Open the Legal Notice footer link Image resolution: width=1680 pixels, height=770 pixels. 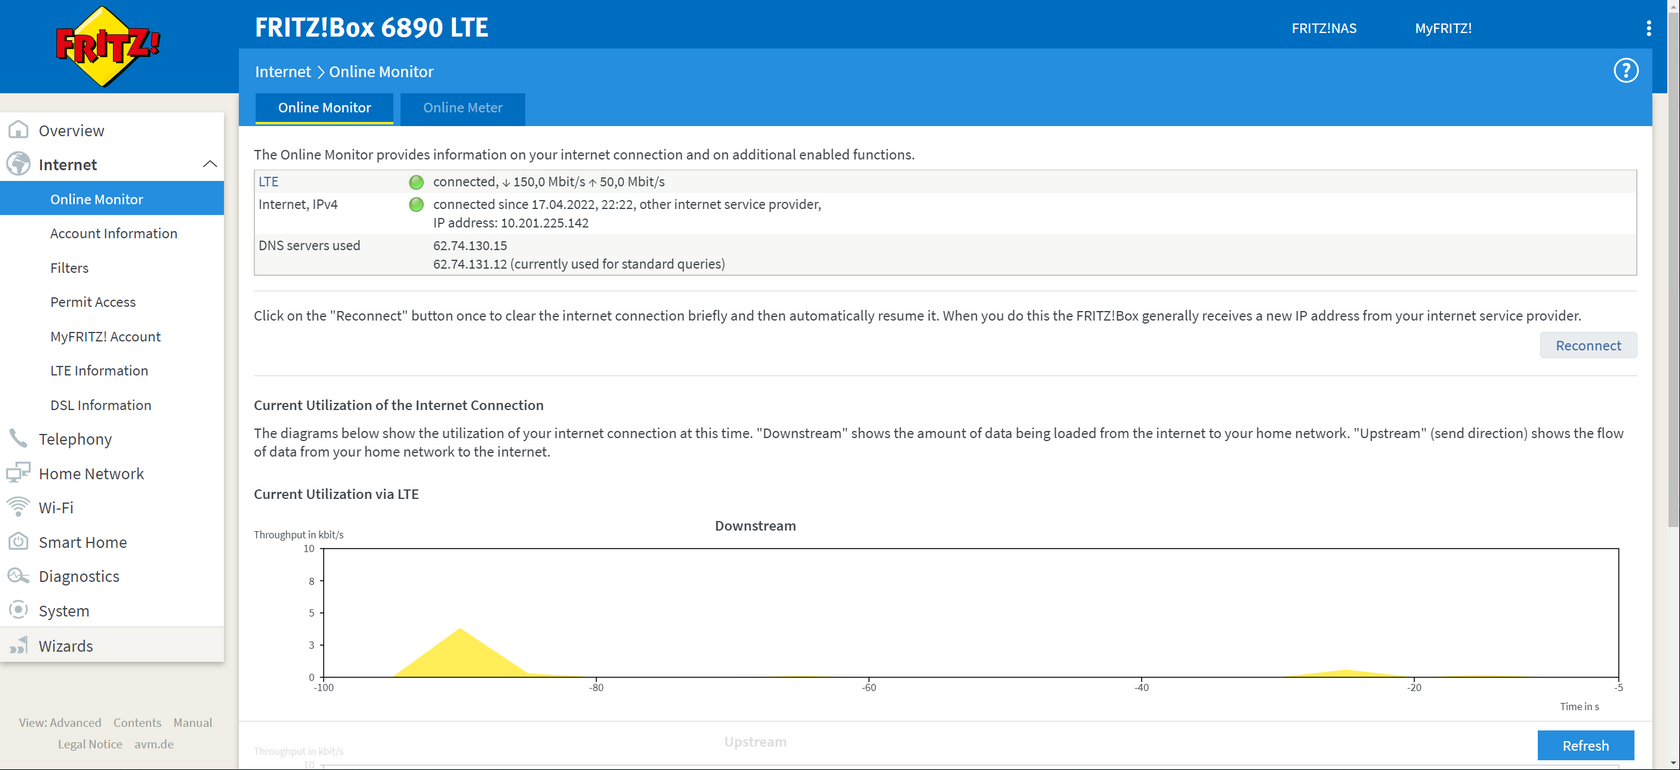point(90,744)
